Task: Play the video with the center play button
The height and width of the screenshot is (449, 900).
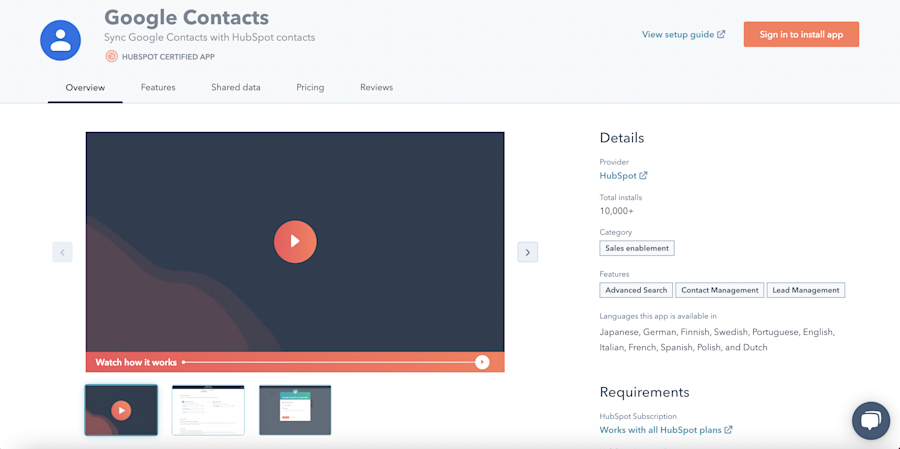Action: tap(295, 241)
